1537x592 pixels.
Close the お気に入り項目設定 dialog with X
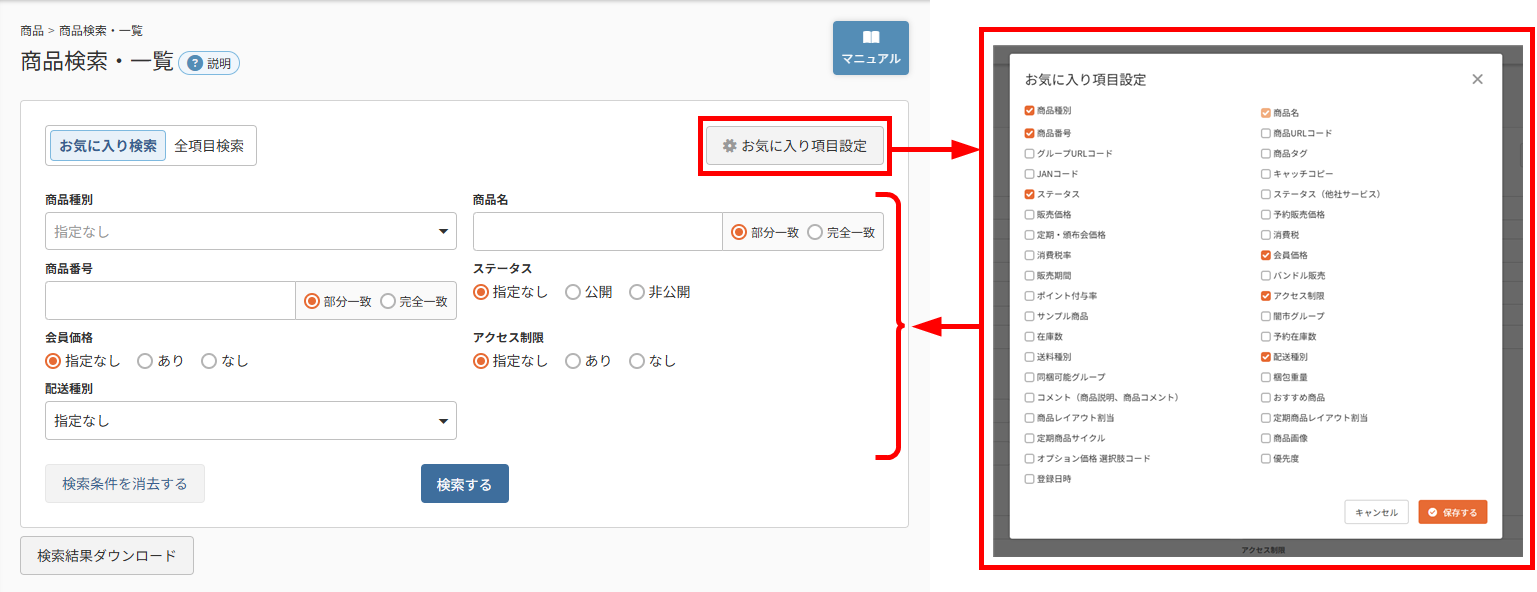(x=1477, y=79)
